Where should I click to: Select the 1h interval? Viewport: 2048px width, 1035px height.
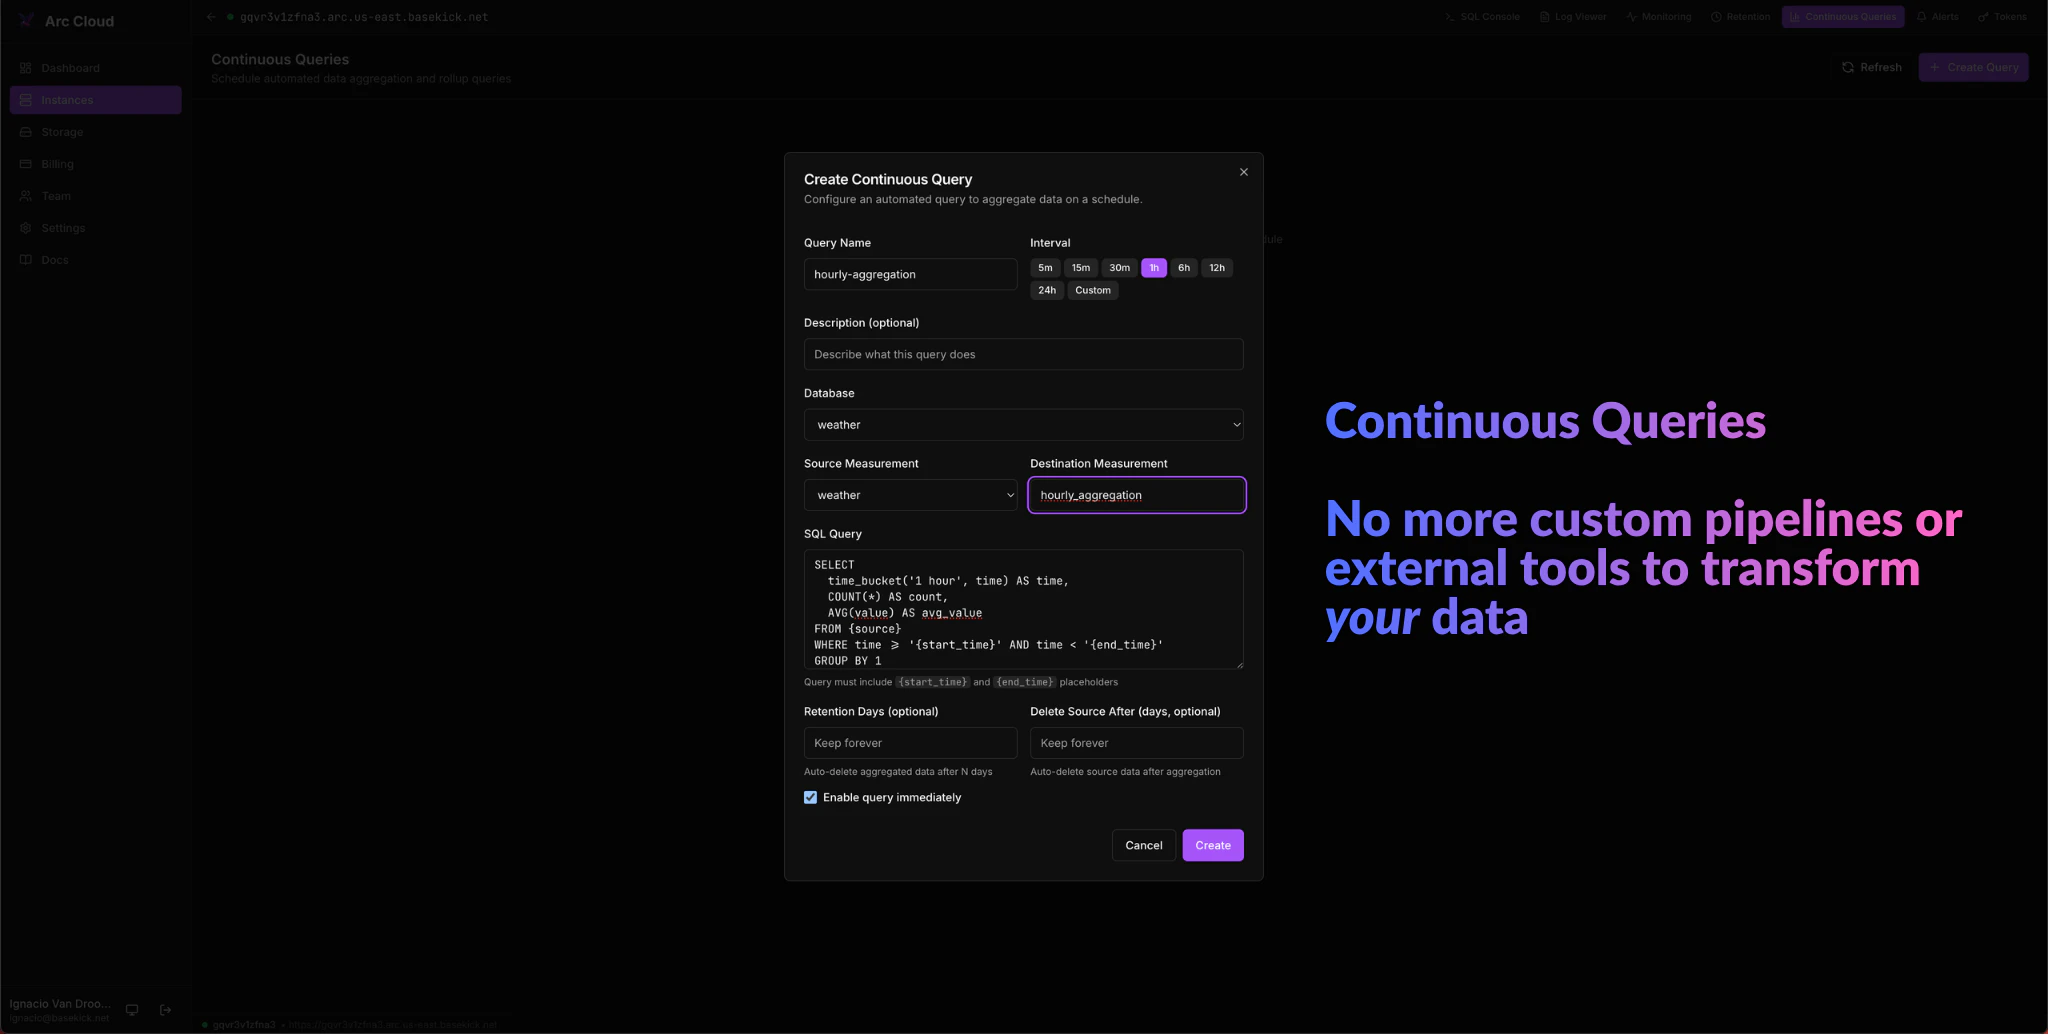(1154, 268)
